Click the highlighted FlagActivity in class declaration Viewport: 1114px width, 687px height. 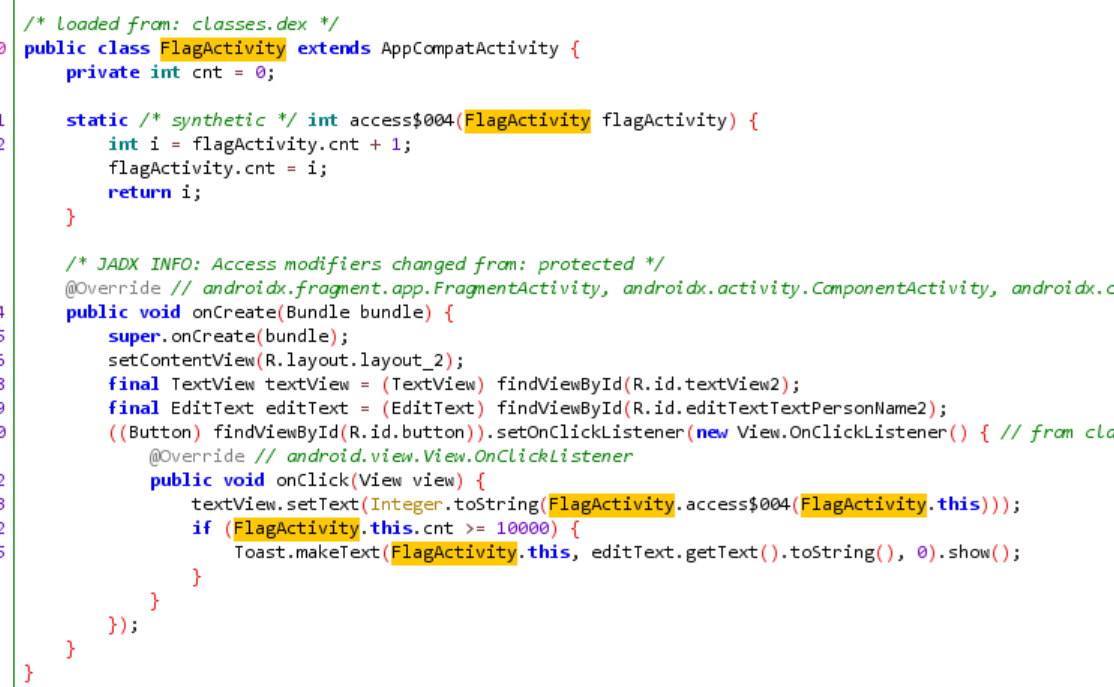point(222,48)
